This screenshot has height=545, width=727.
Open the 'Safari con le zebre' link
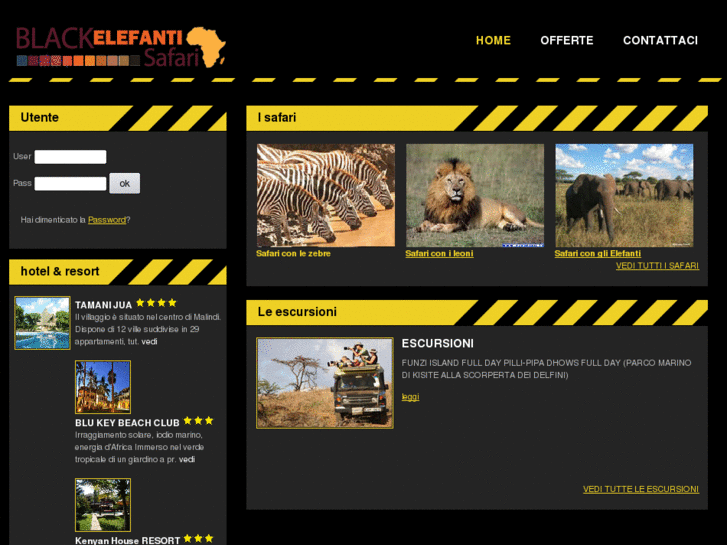pyautogui.click(x=293, y=254)
